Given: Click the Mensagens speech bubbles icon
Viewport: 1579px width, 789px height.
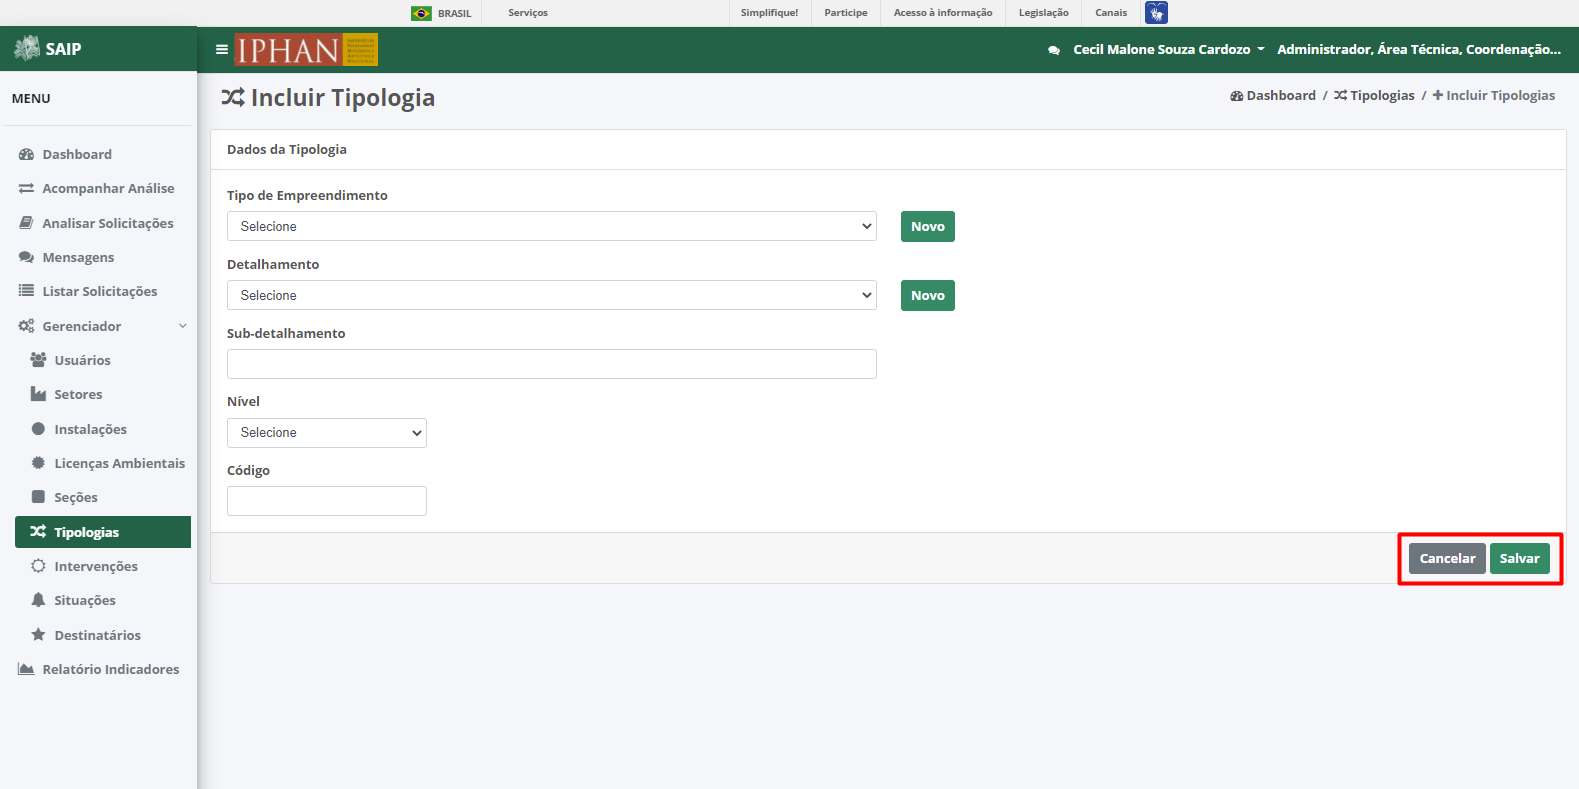Looking at the screenshot, I should click(27, 257).
